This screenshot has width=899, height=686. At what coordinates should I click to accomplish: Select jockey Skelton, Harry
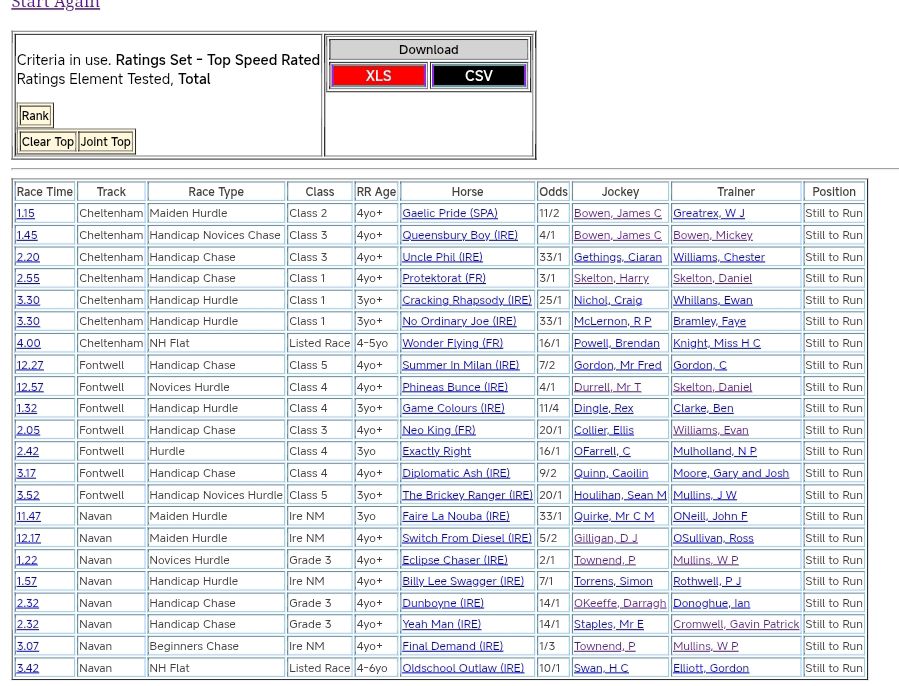(x=610, y=279)
